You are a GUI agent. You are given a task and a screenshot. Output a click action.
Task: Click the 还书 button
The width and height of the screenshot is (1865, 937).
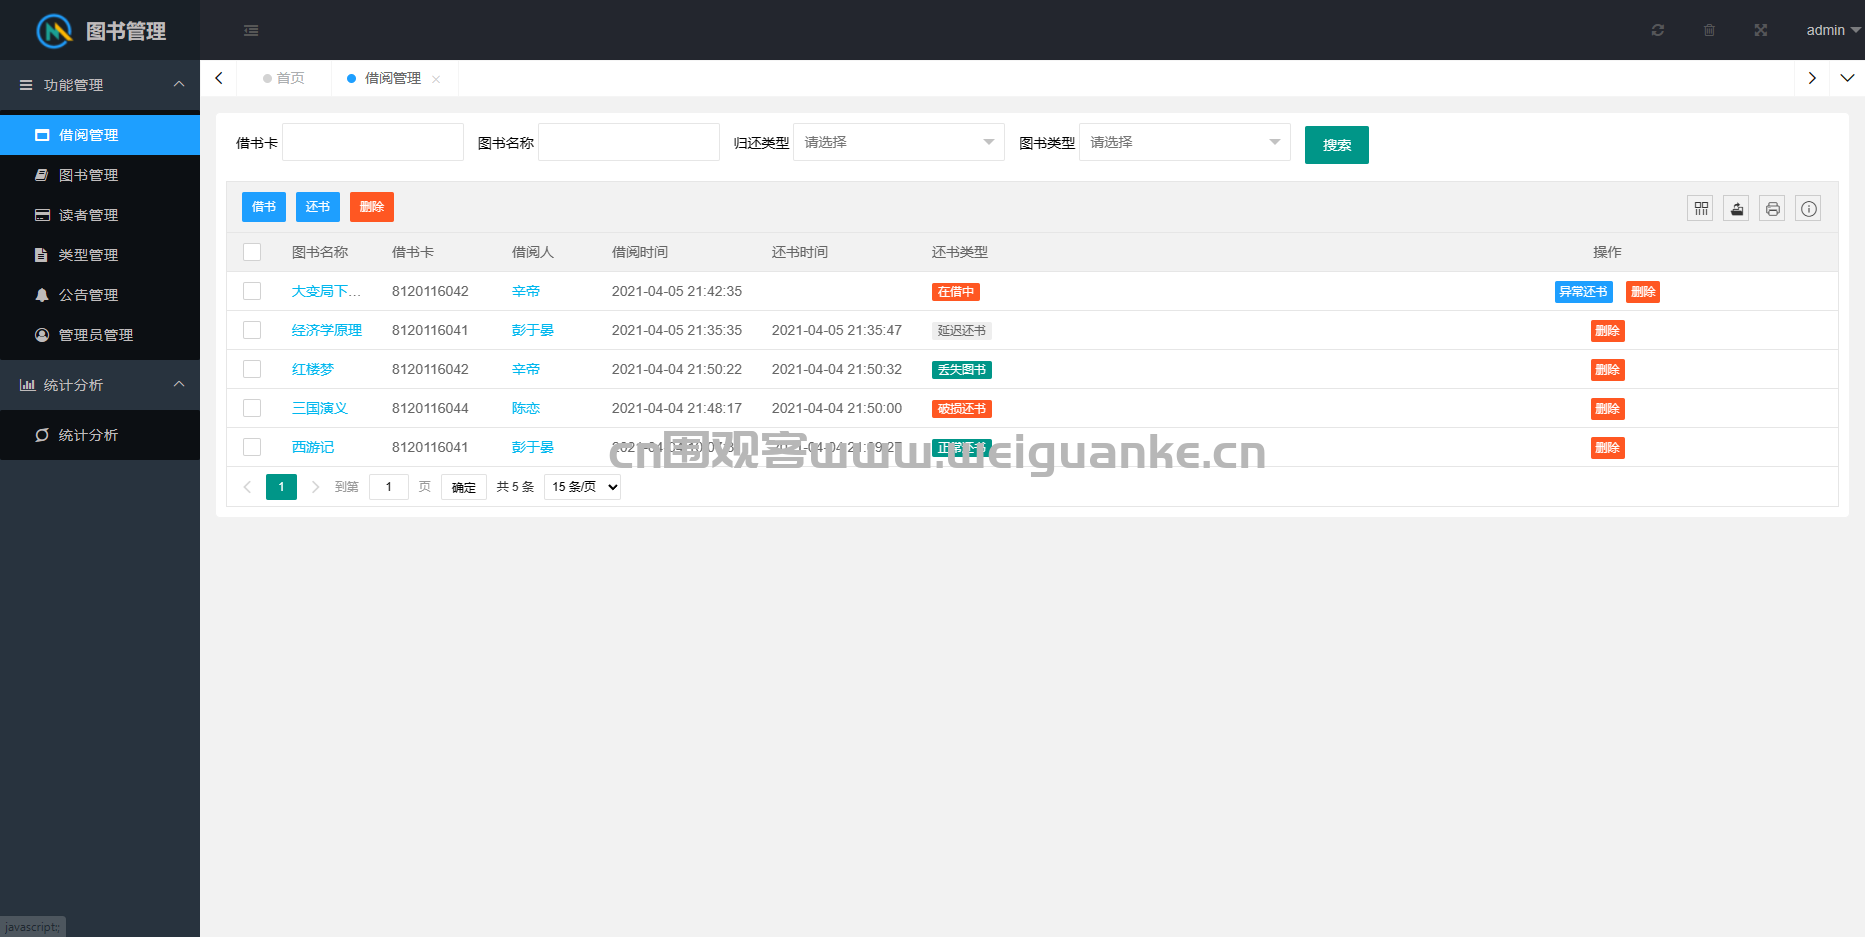point(318,207)
